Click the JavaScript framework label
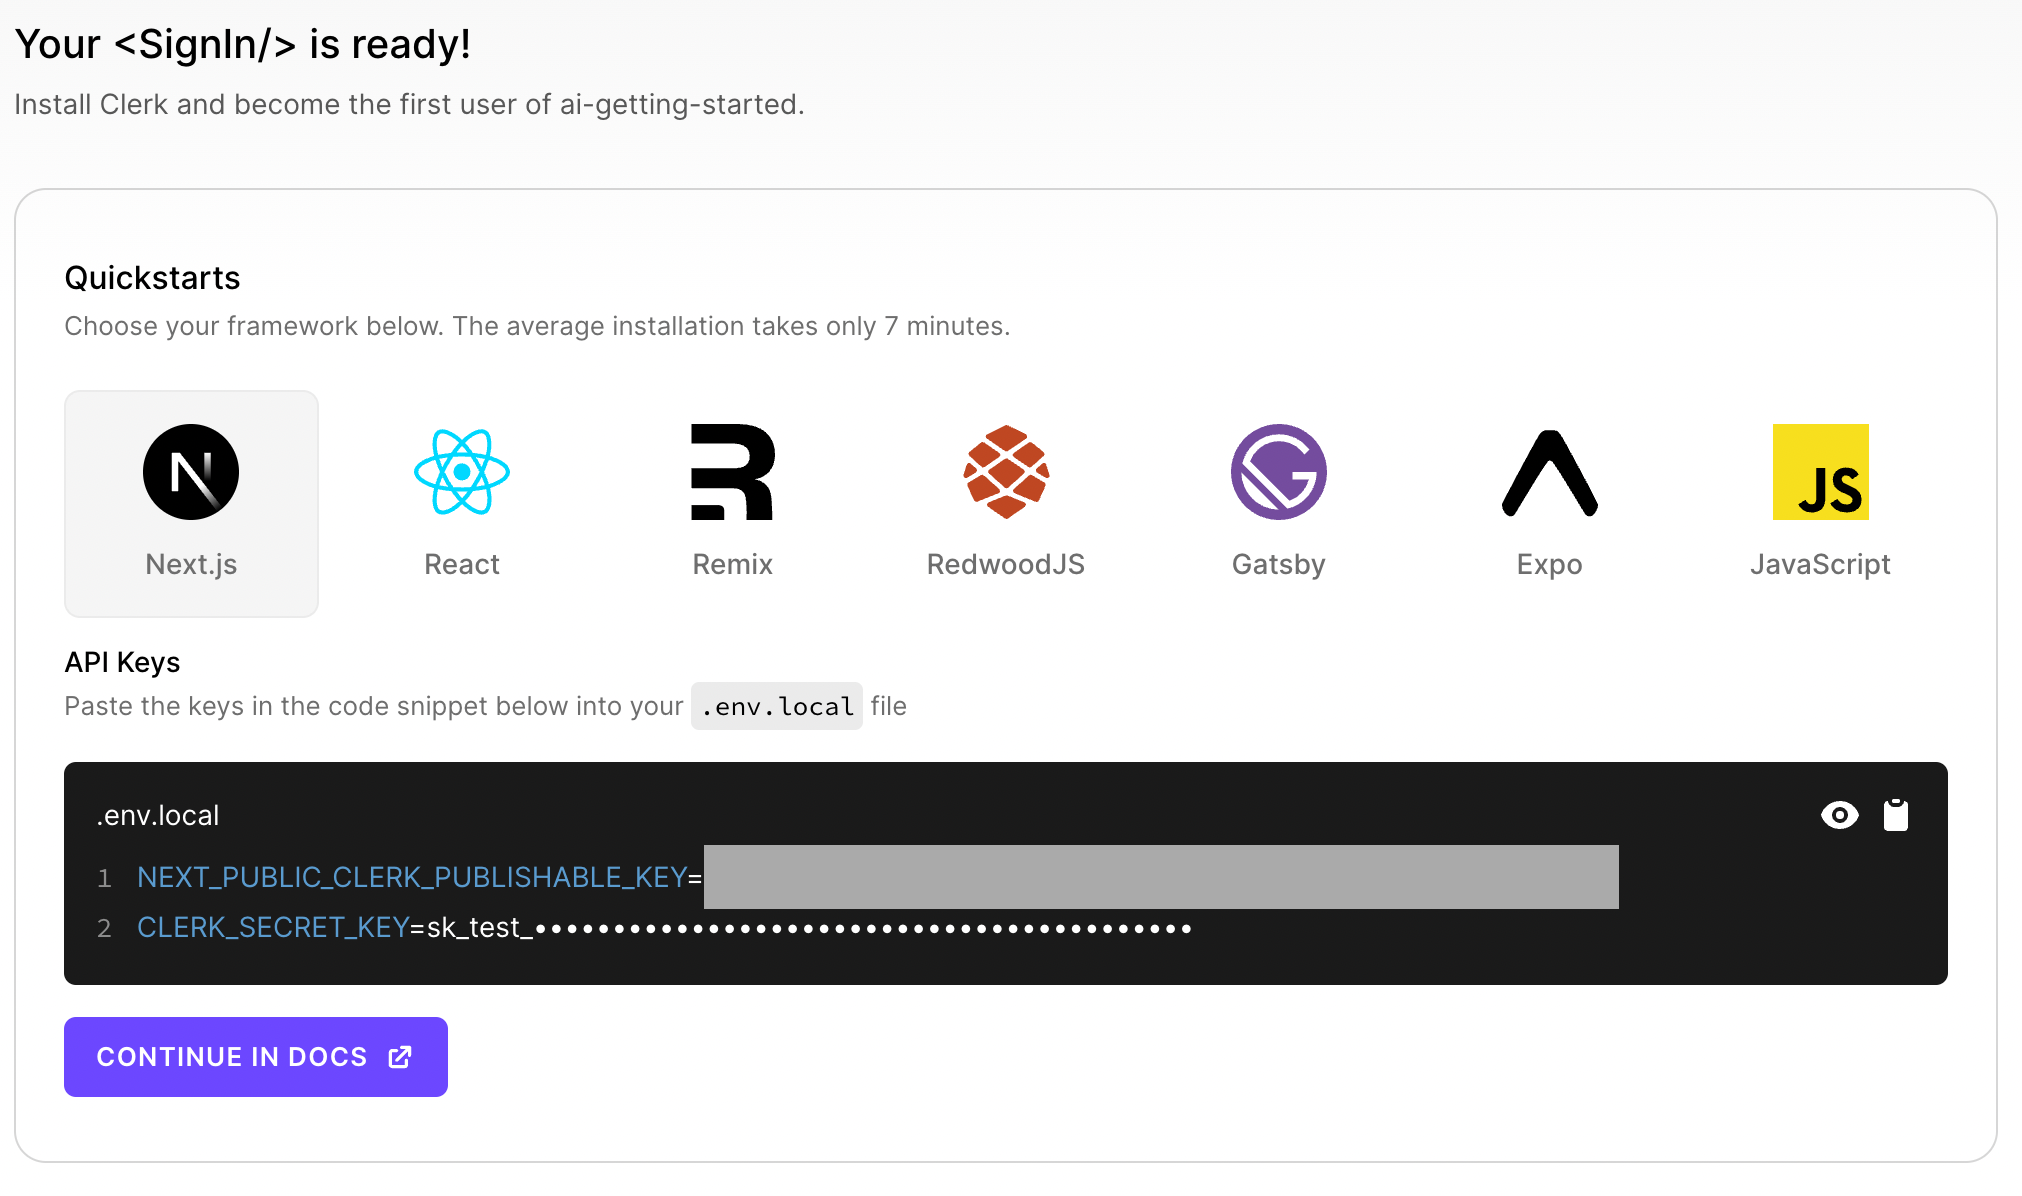Image resolution: width=2022 pixels, height=1196 pixels. pyautogui.click(x=1821, y=564)
